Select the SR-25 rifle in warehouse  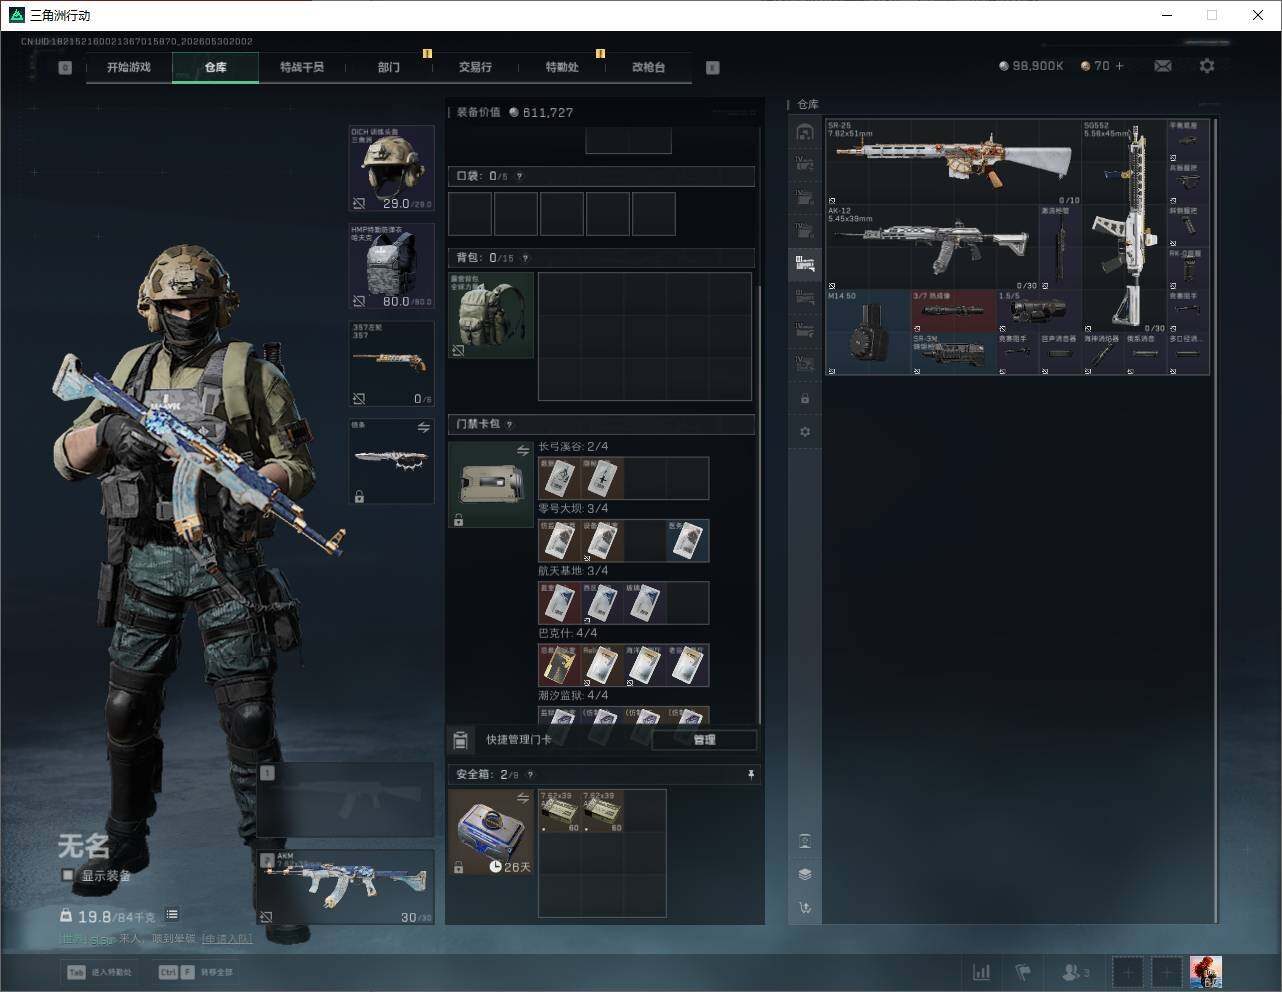pyautogui.click(x=954, y=161)
